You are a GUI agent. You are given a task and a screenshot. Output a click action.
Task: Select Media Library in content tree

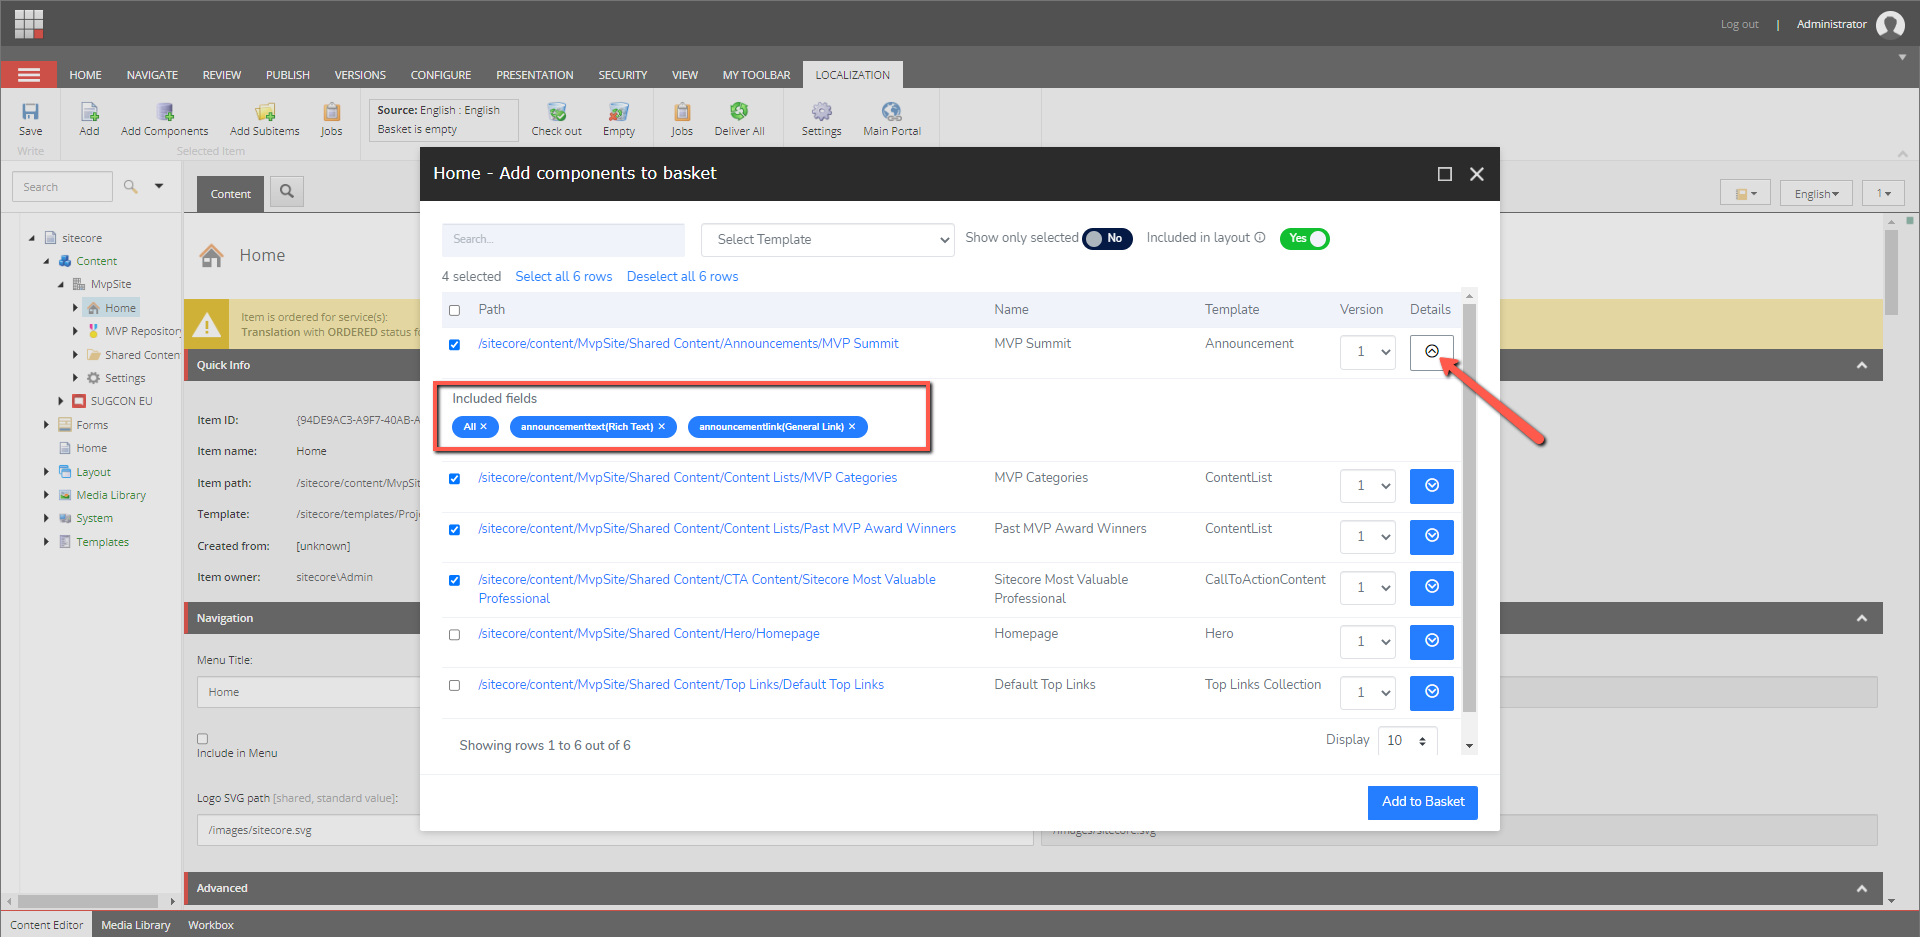[x=111, y=495]
